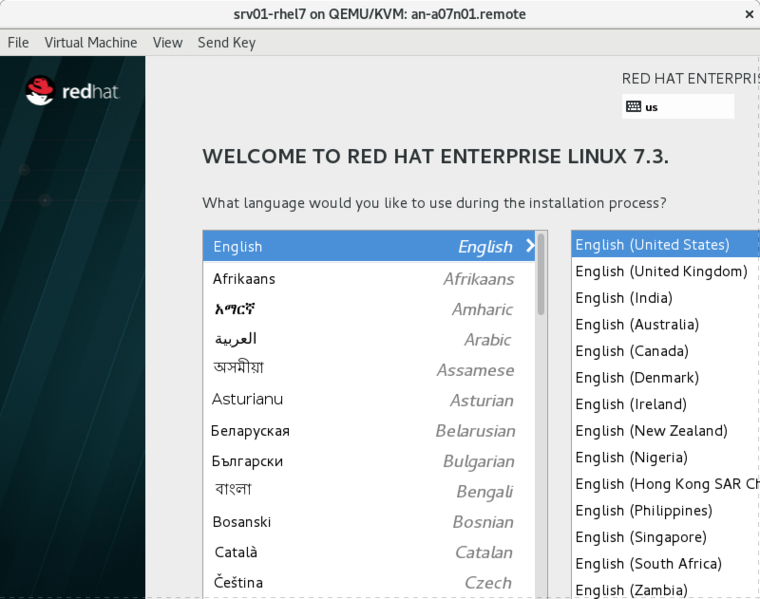The image size is (760, 599).
Task: Open the Virtual Machine menu
Action: pos(90,42)
